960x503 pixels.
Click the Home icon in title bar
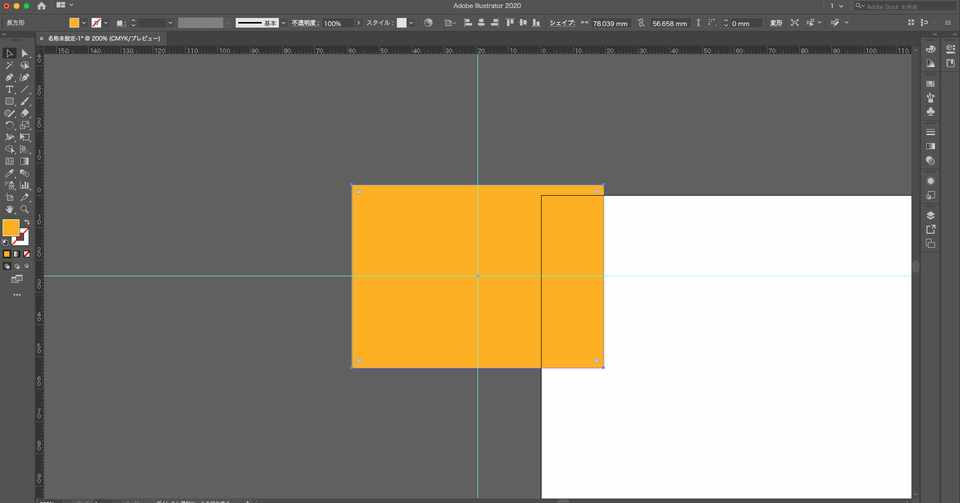(x=42, y=6)
